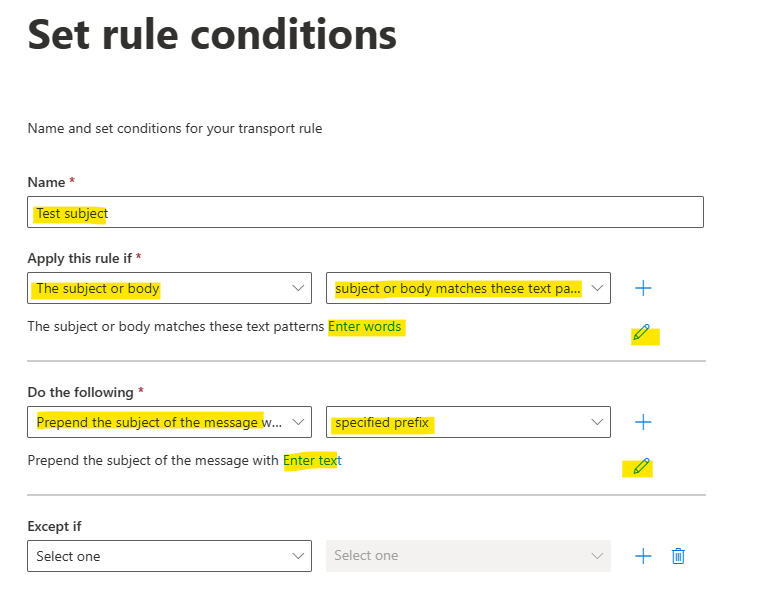
Task: Open the 'Enter words' link
Action: point(364,326)
